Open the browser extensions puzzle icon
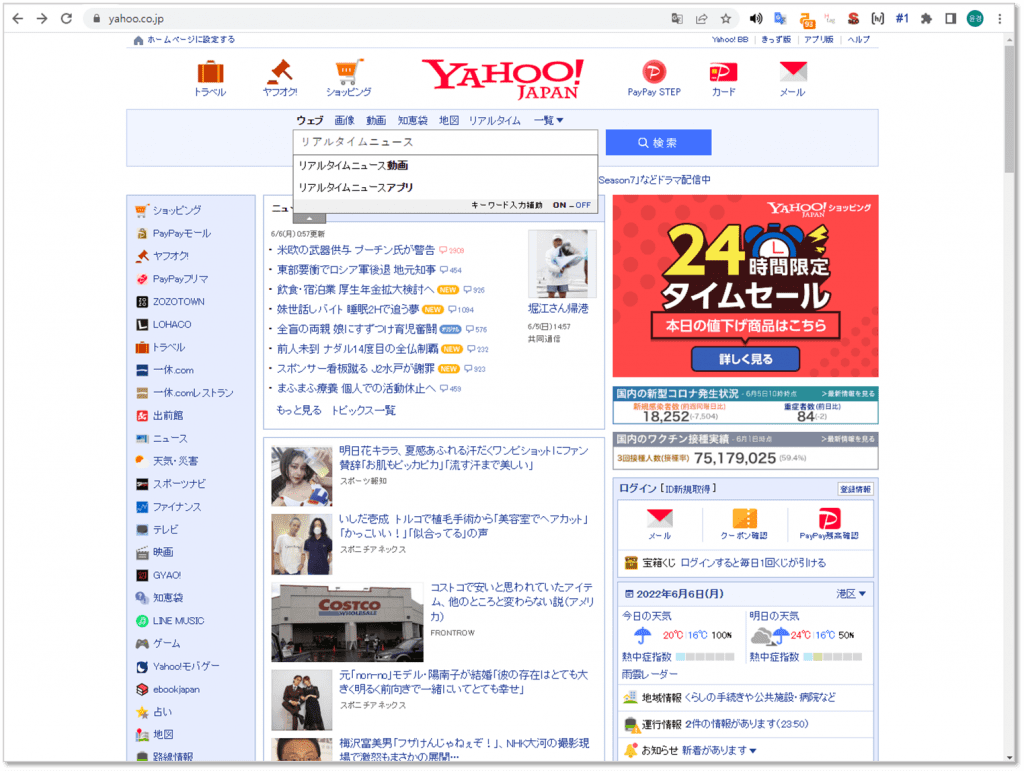This screenshot has height=771, width=1024. tap(926, 18)
